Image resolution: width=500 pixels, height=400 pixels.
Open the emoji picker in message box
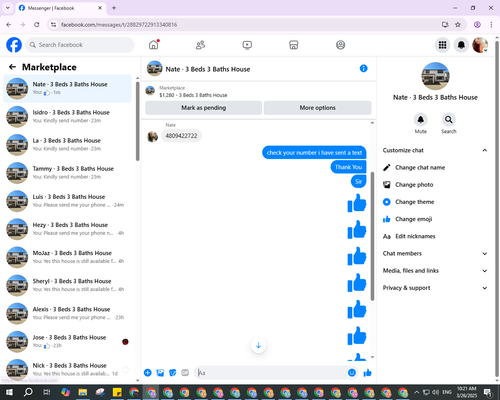(x=352, y=373)
